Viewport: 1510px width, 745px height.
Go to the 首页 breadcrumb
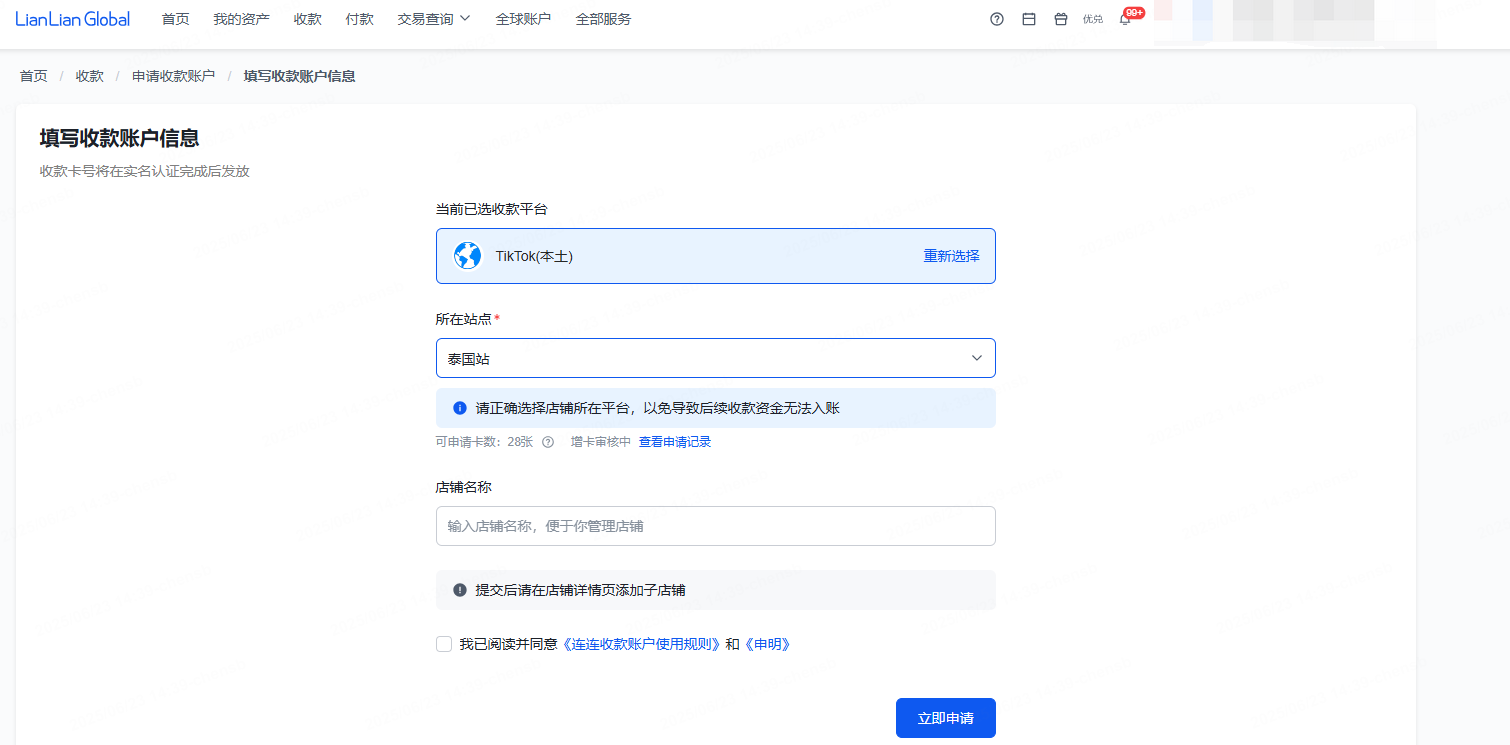pos(34,76)
